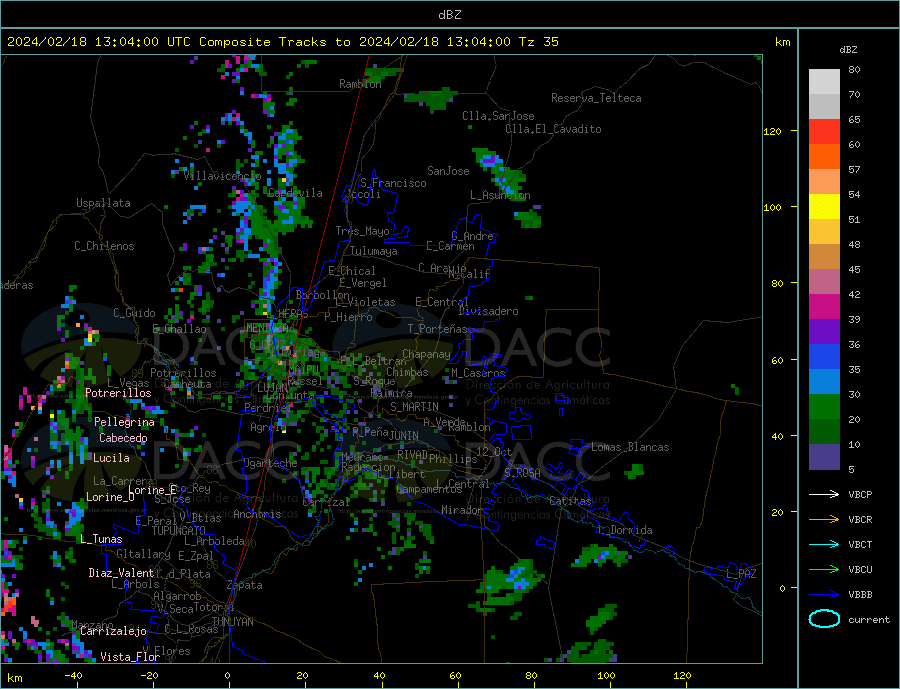Click the white Pellegrina label

[x=124, y=422]
